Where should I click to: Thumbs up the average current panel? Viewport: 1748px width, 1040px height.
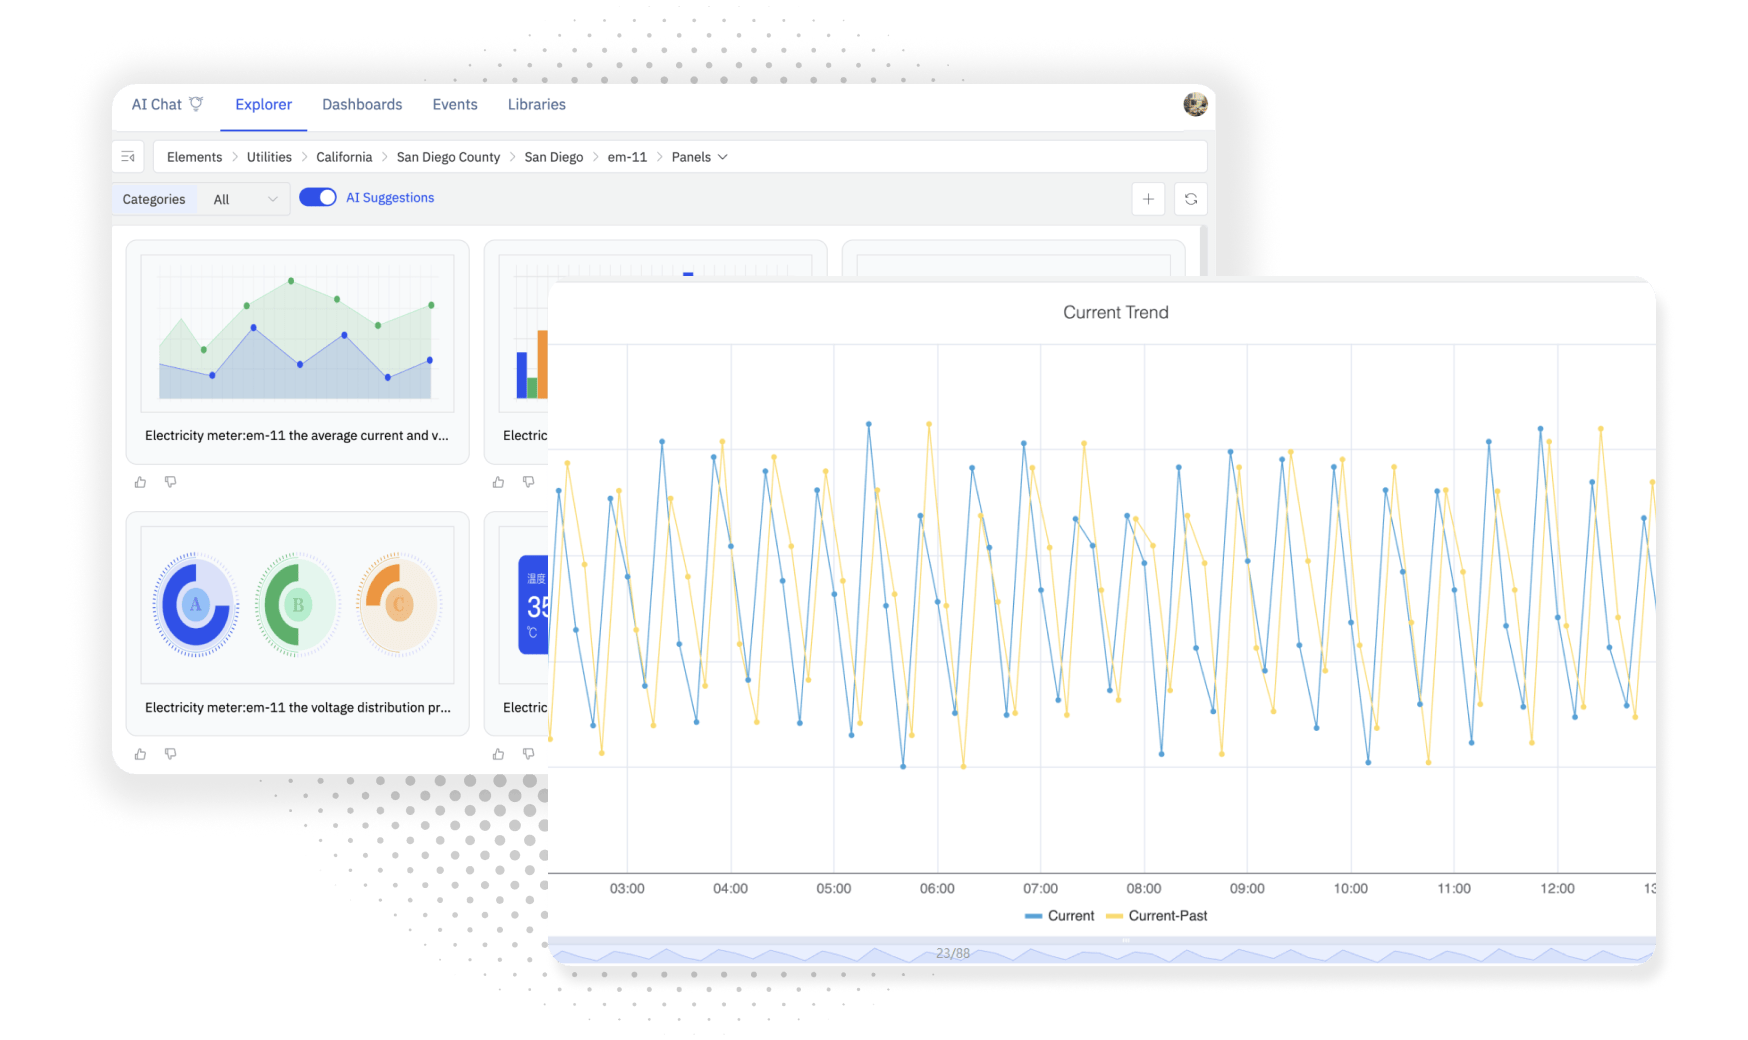pyautogui.click(x=140, y=482)
